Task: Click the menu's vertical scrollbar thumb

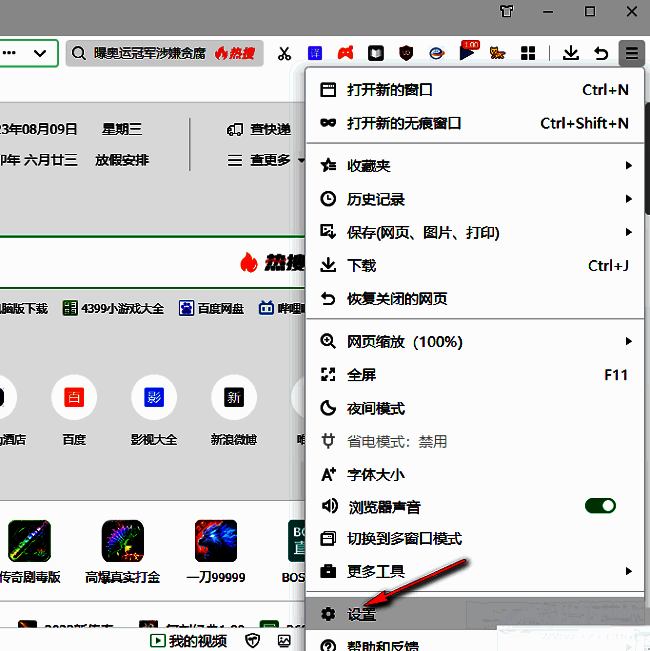Action: [647, 158]
